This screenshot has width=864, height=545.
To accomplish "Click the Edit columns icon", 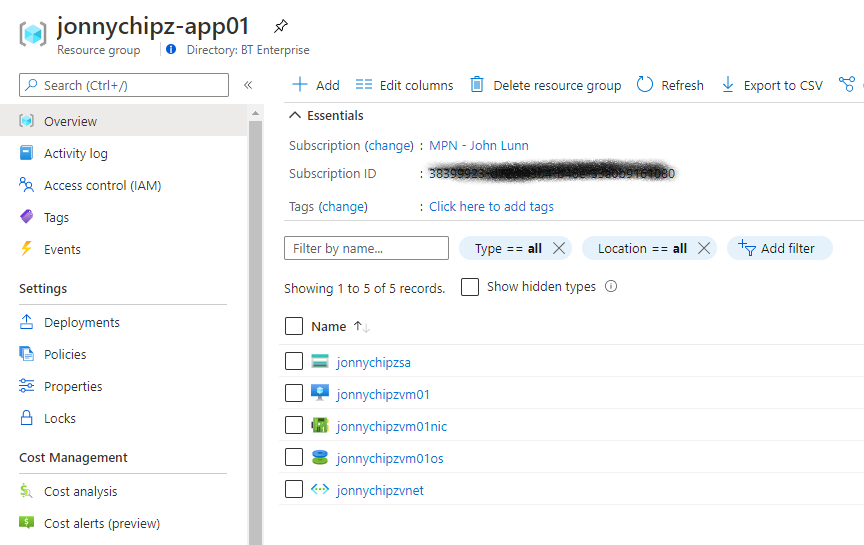I will point(364,85).
